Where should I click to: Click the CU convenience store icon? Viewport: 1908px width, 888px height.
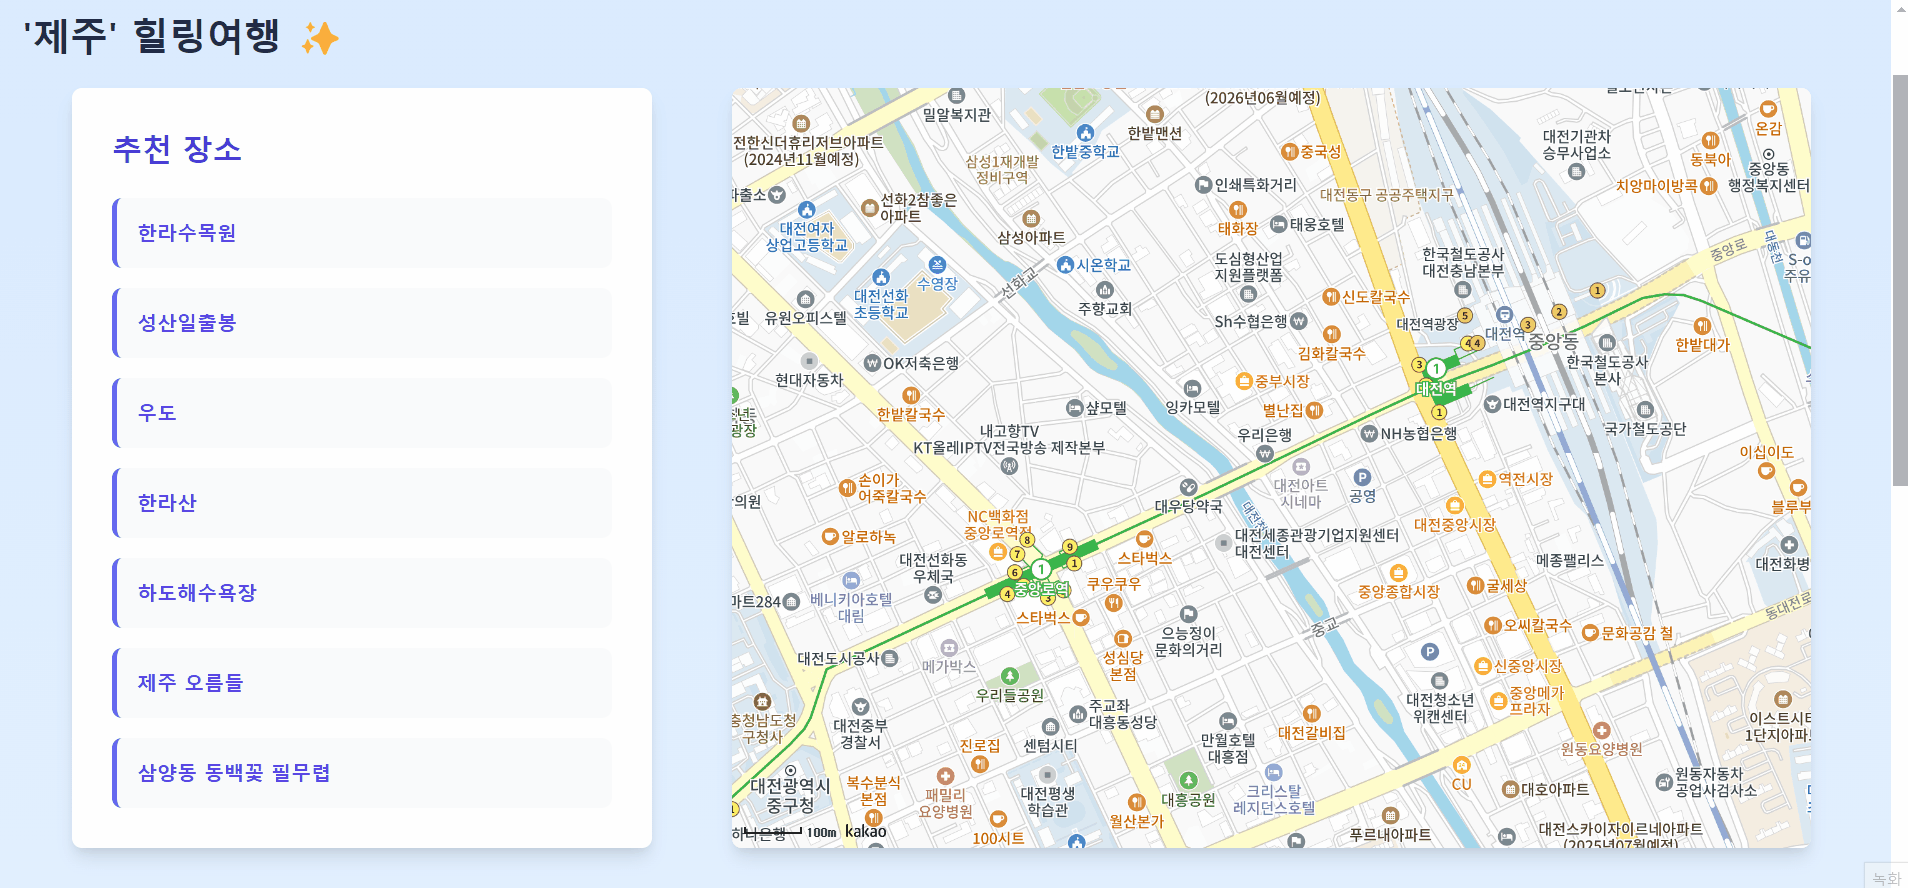pos(1462,766)
